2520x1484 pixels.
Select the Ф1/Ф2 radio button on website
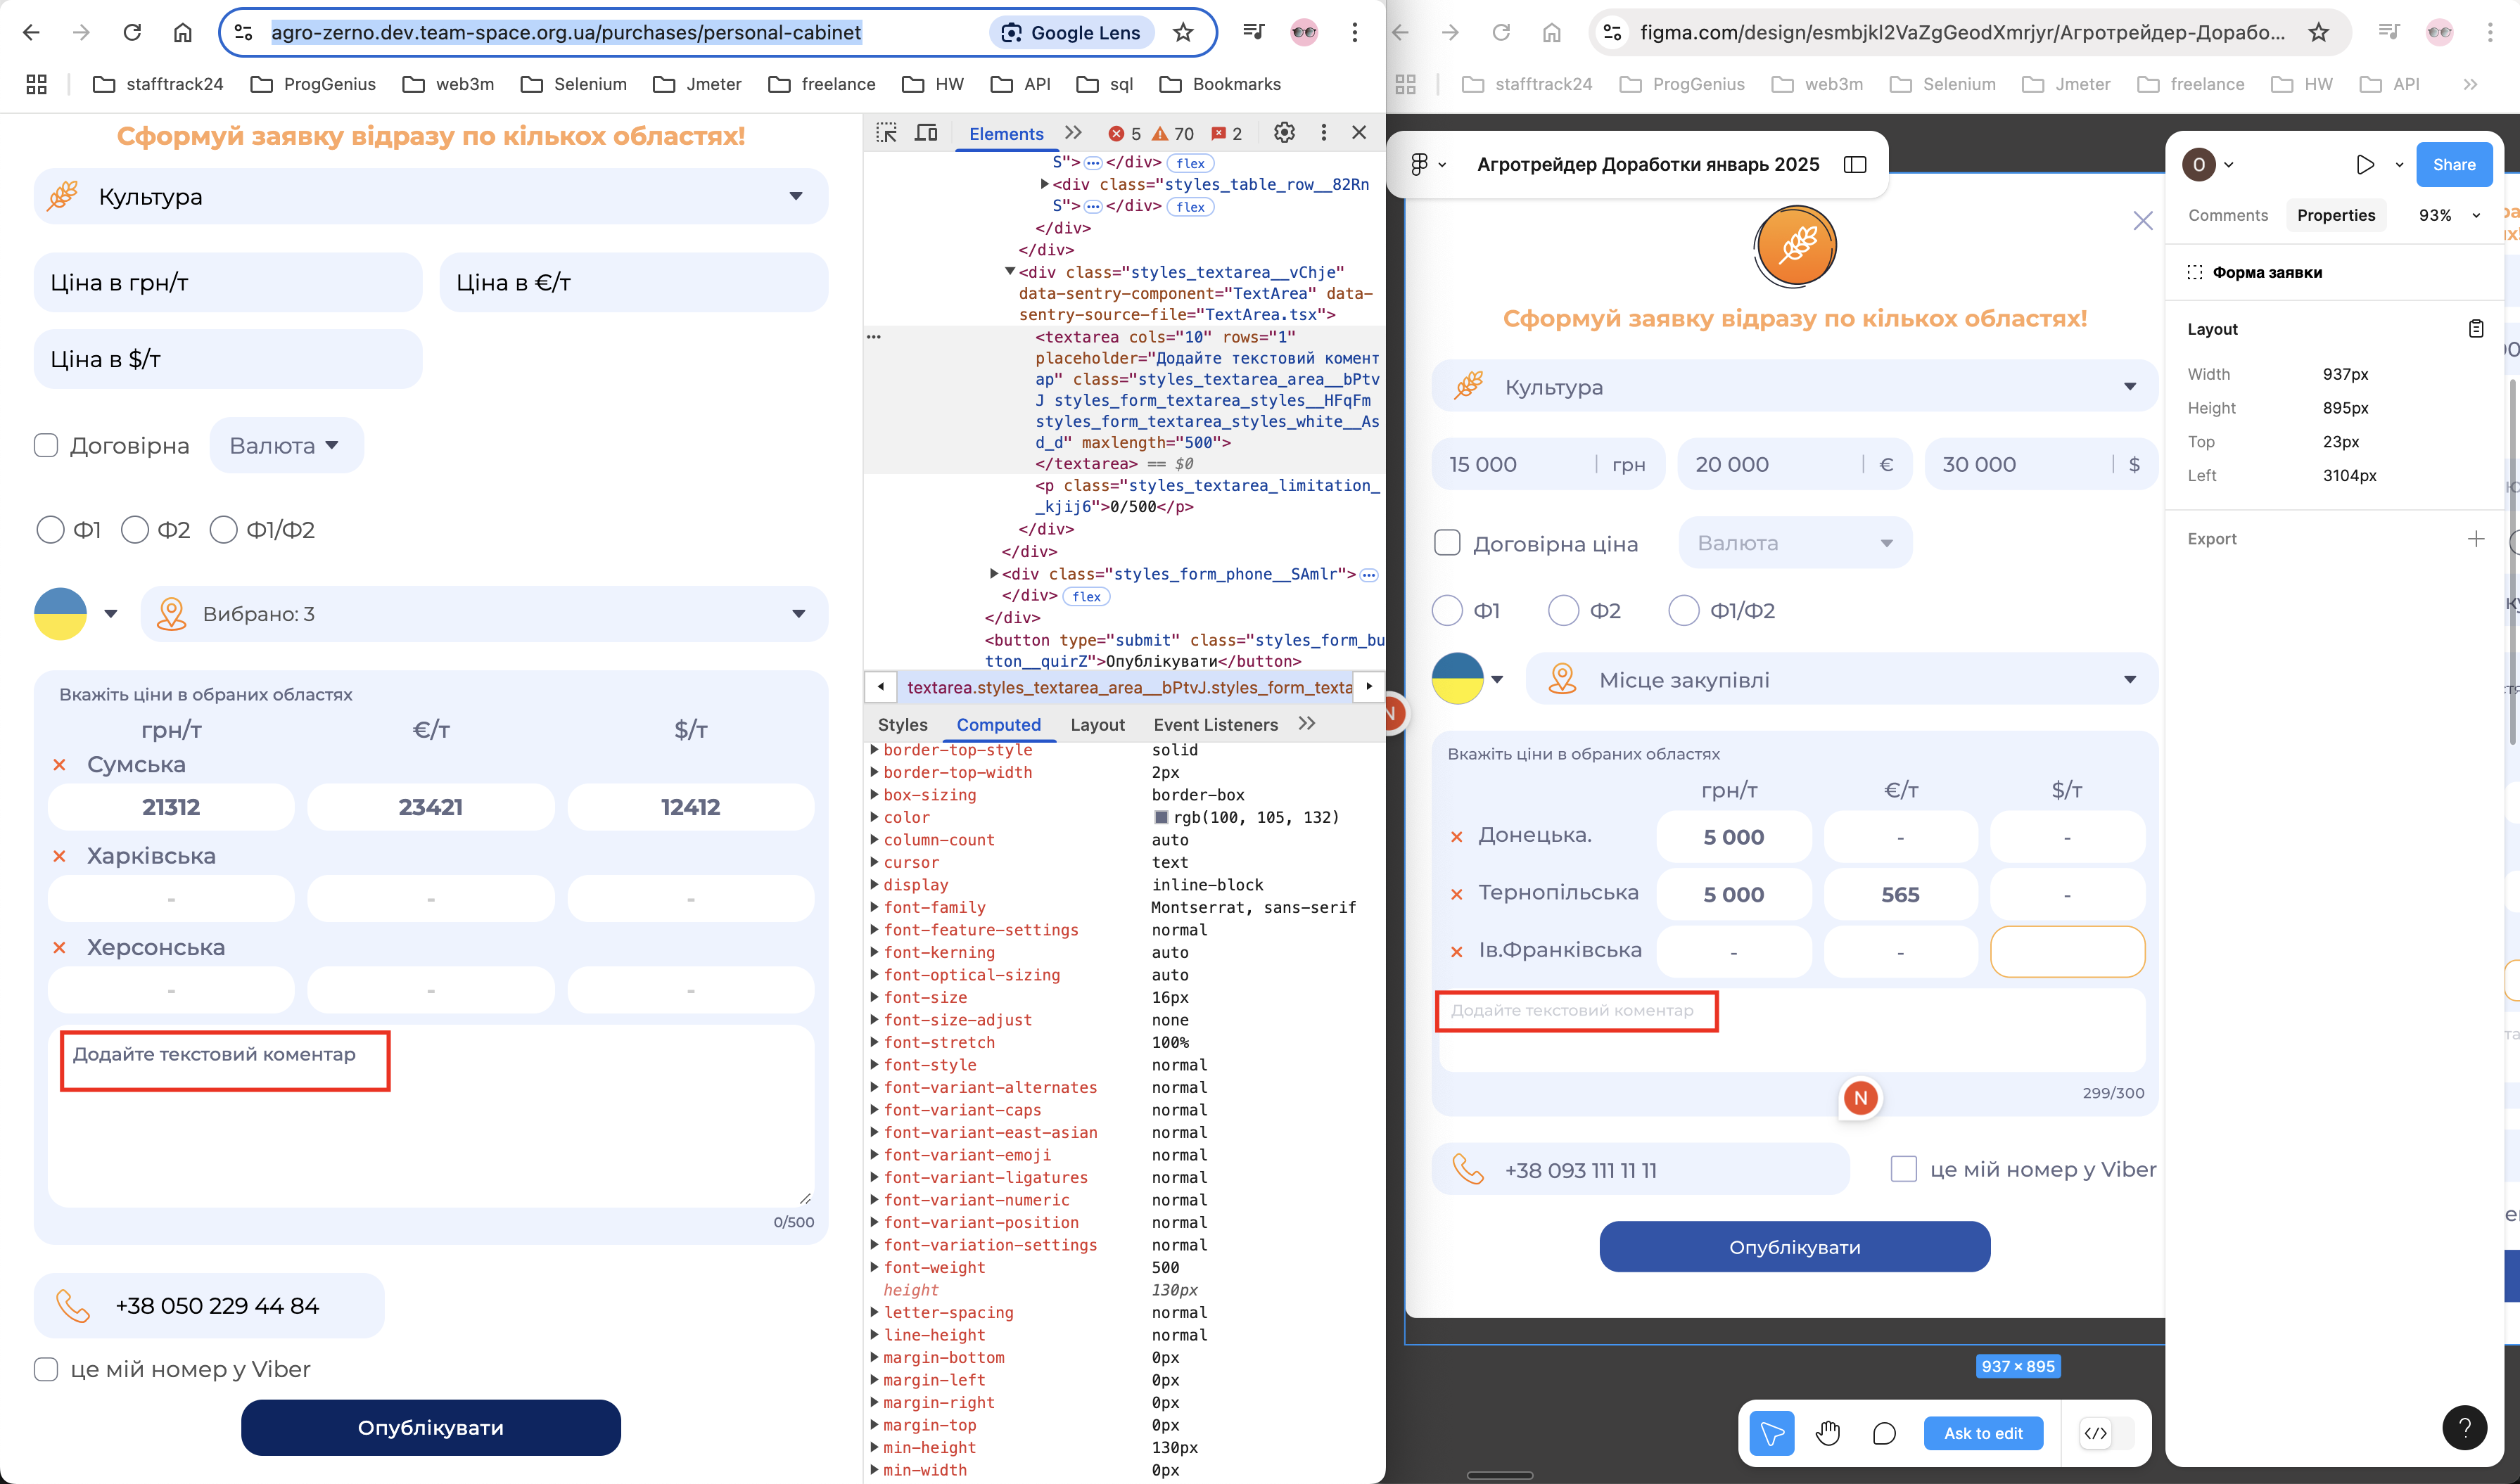pos(224,530)
